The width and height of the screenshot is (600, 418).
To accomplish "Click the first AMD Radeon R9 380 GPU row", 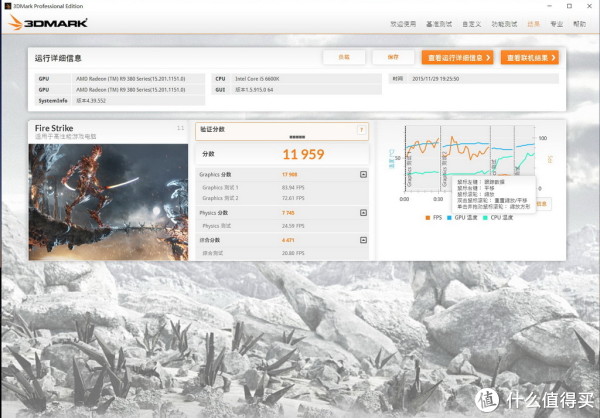I will (x=120, y=78).
